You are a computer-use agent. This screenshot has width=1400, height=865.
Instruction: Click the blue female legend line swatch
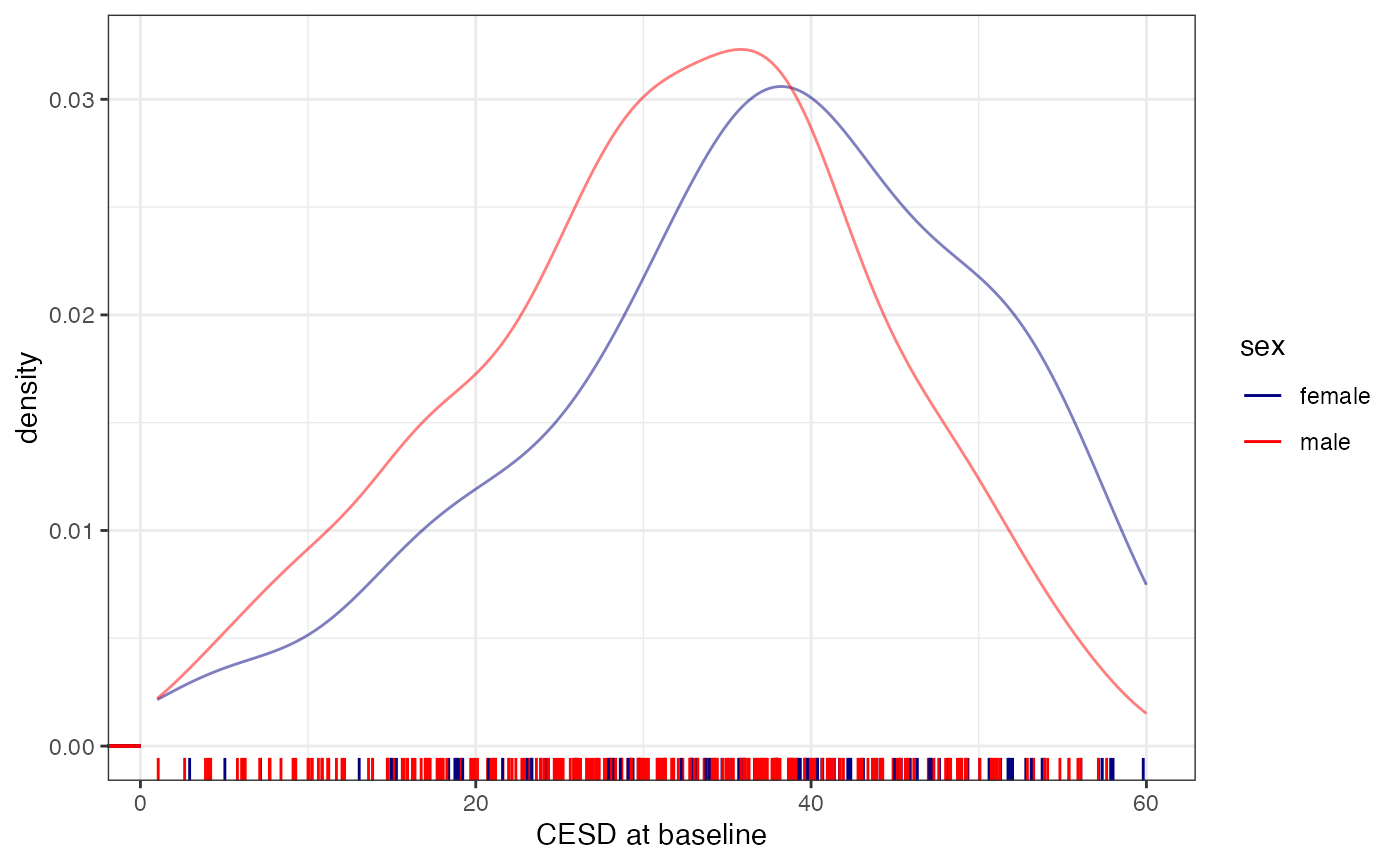[x=1262, y=396]
